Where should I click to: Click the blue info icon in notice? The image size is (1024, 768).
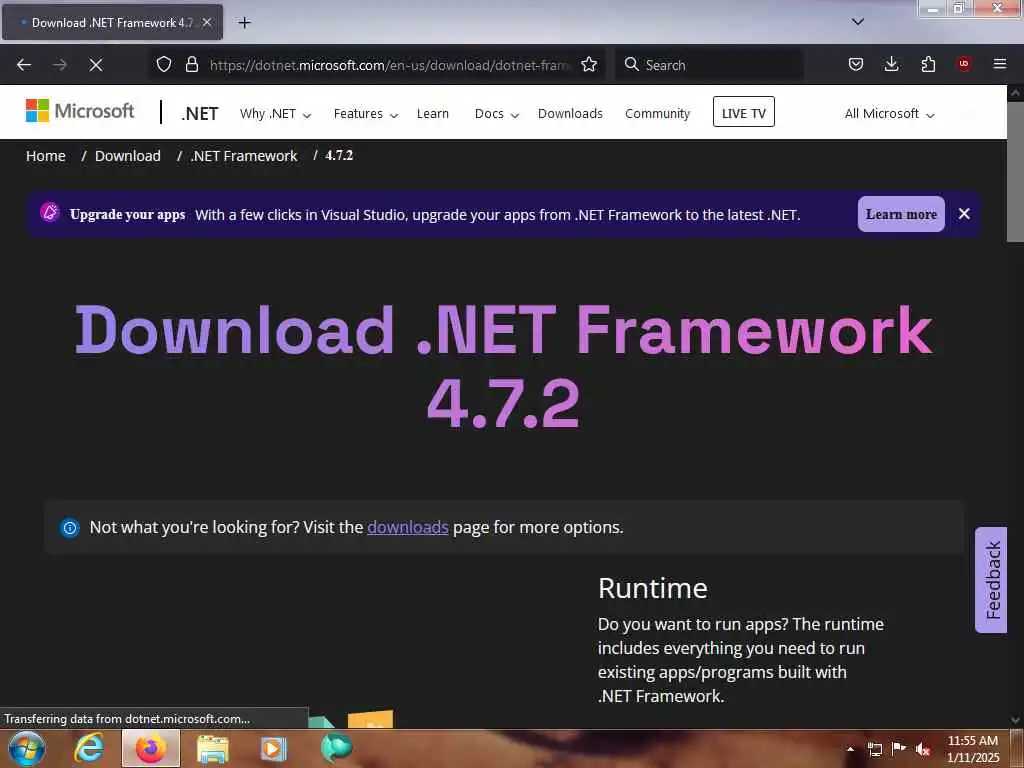(70, 528)
